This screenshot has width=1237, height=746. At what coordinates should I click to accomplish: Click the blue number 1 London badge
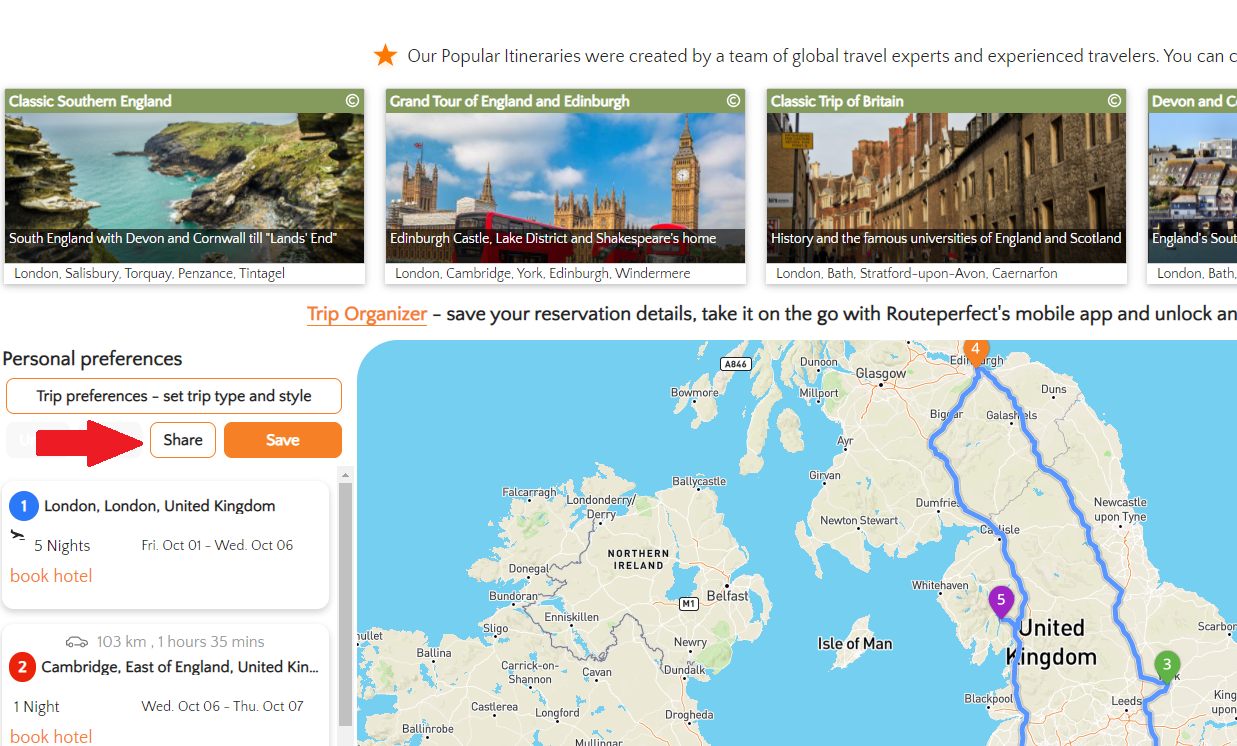[24, 506]
